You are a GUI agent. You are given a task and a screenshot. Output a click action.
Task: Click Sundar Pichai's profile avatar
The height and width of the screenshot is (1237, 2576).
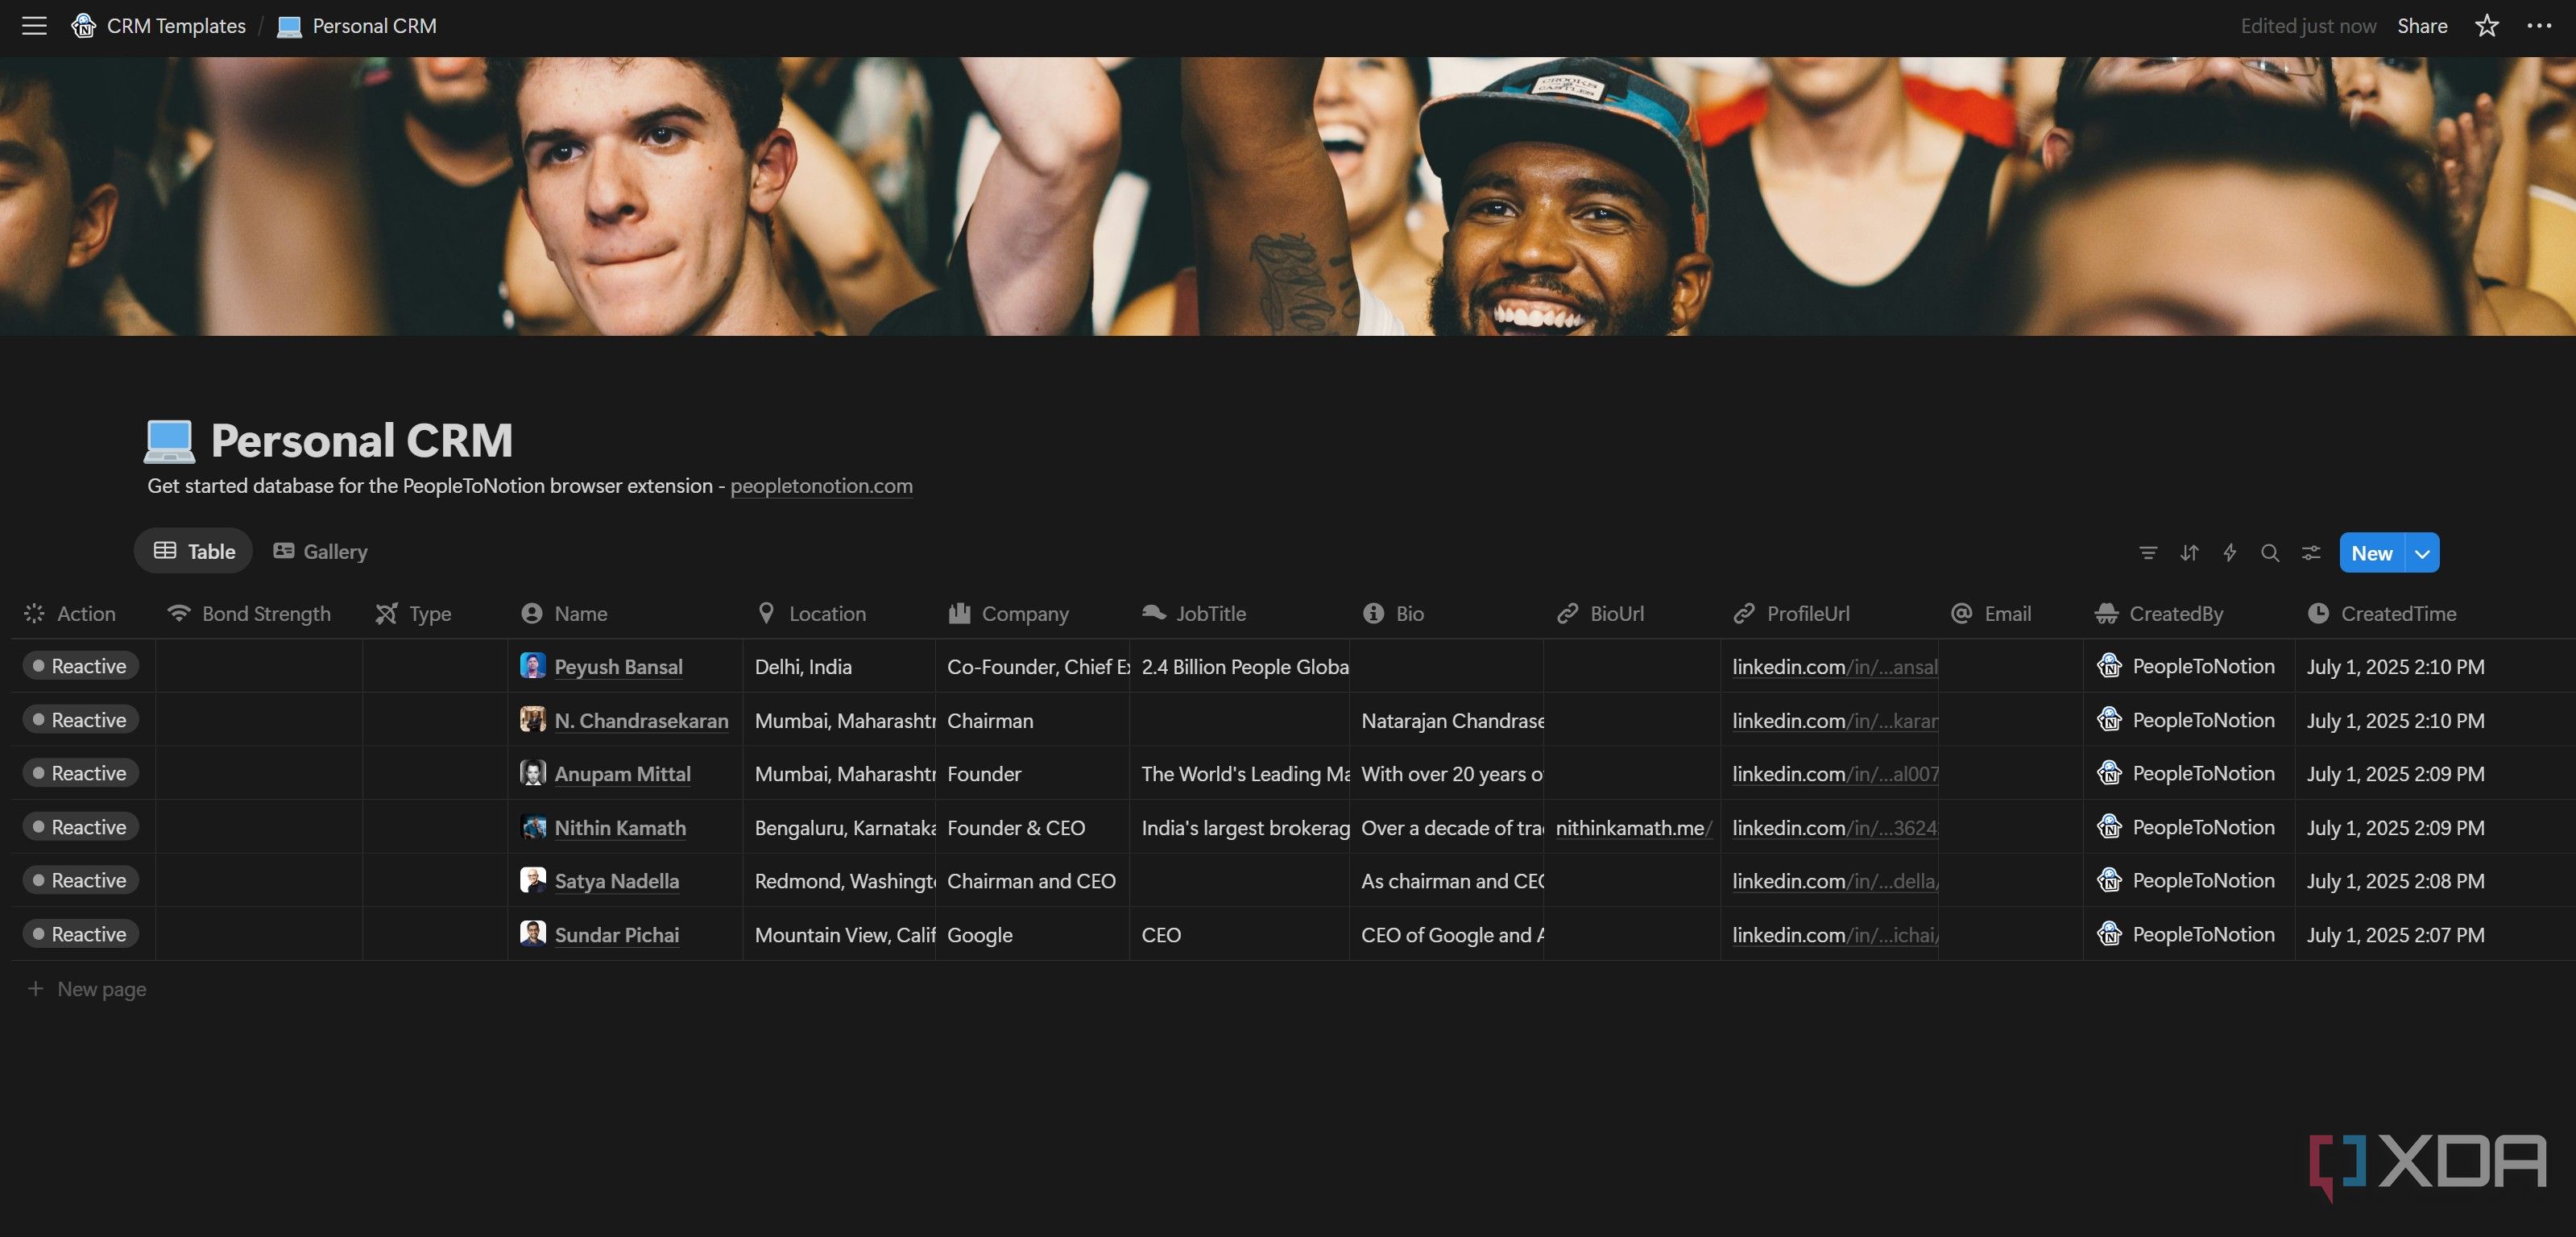coord(533,934)
